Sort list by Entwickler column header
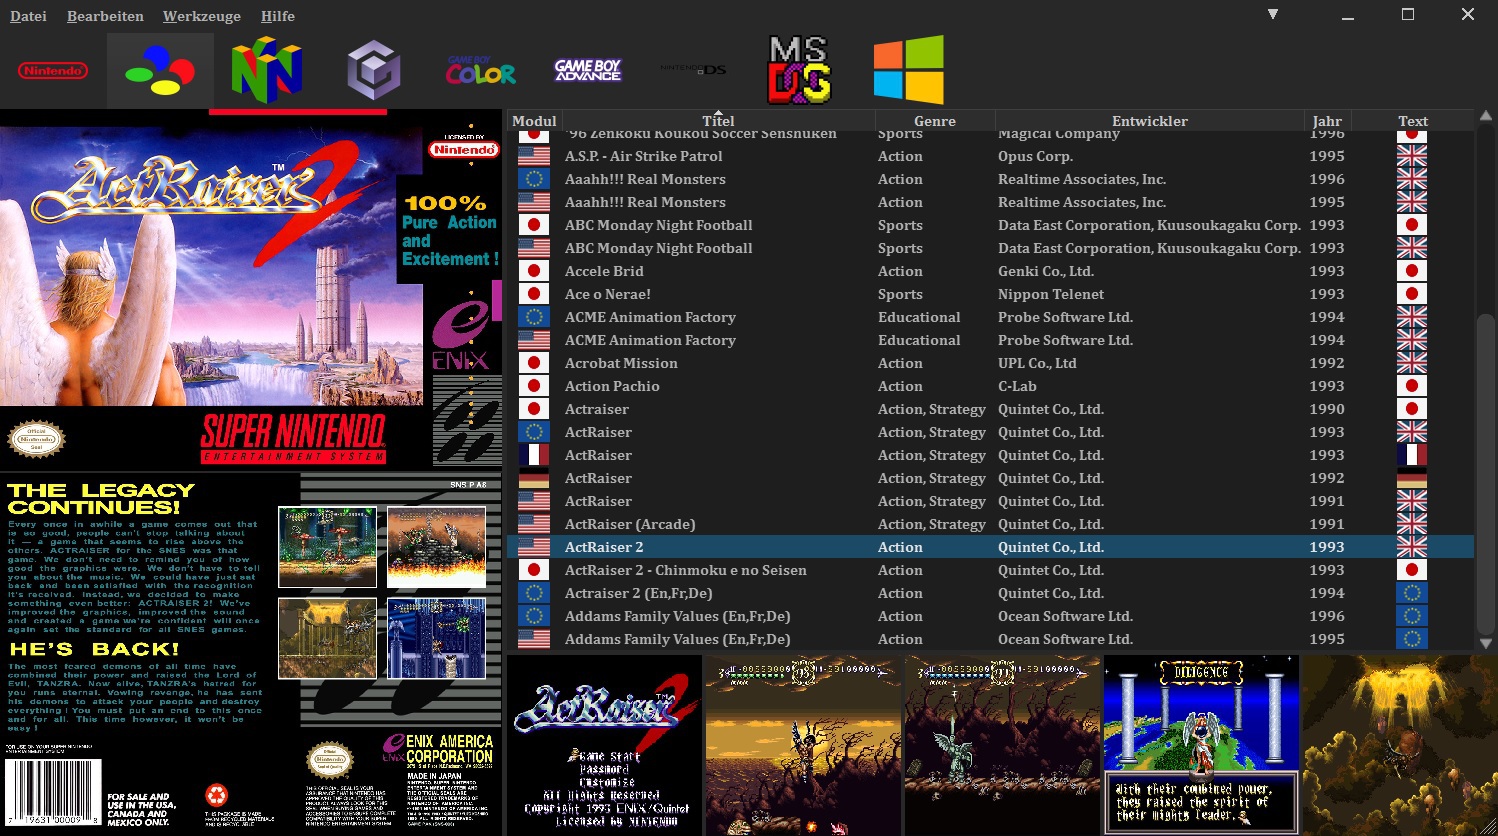This screenshot has height=836, width=1498. coord(1150,121)
